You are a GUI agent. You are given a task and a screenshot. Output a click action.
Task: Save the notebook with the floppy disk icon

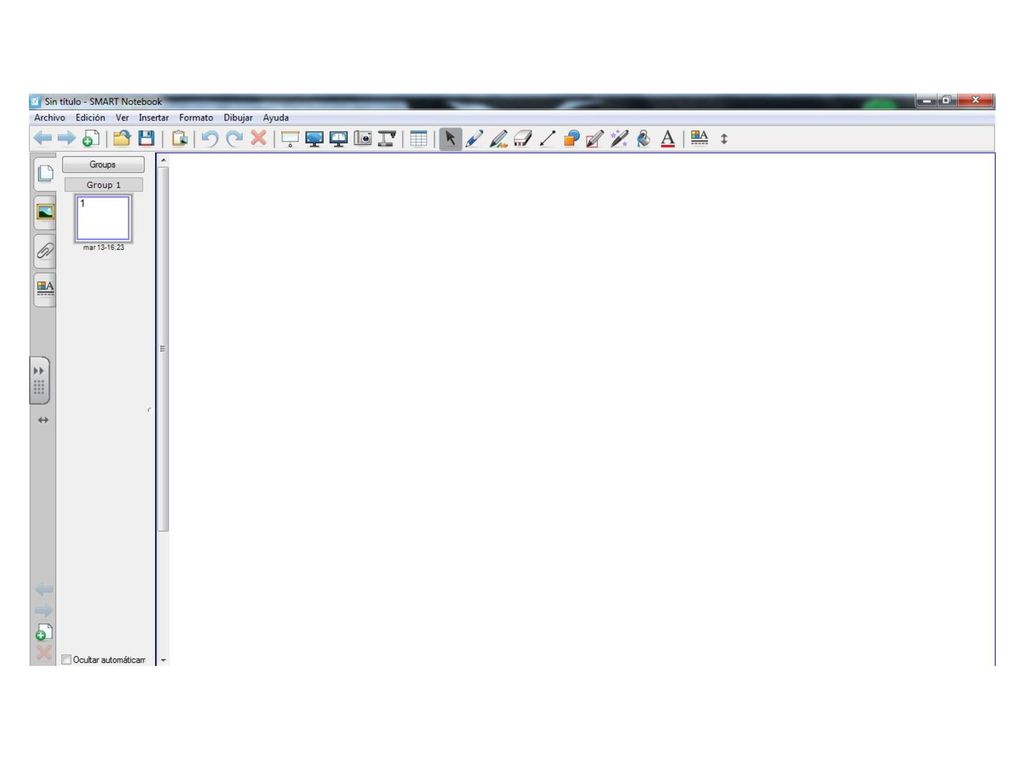coord(146,138)
